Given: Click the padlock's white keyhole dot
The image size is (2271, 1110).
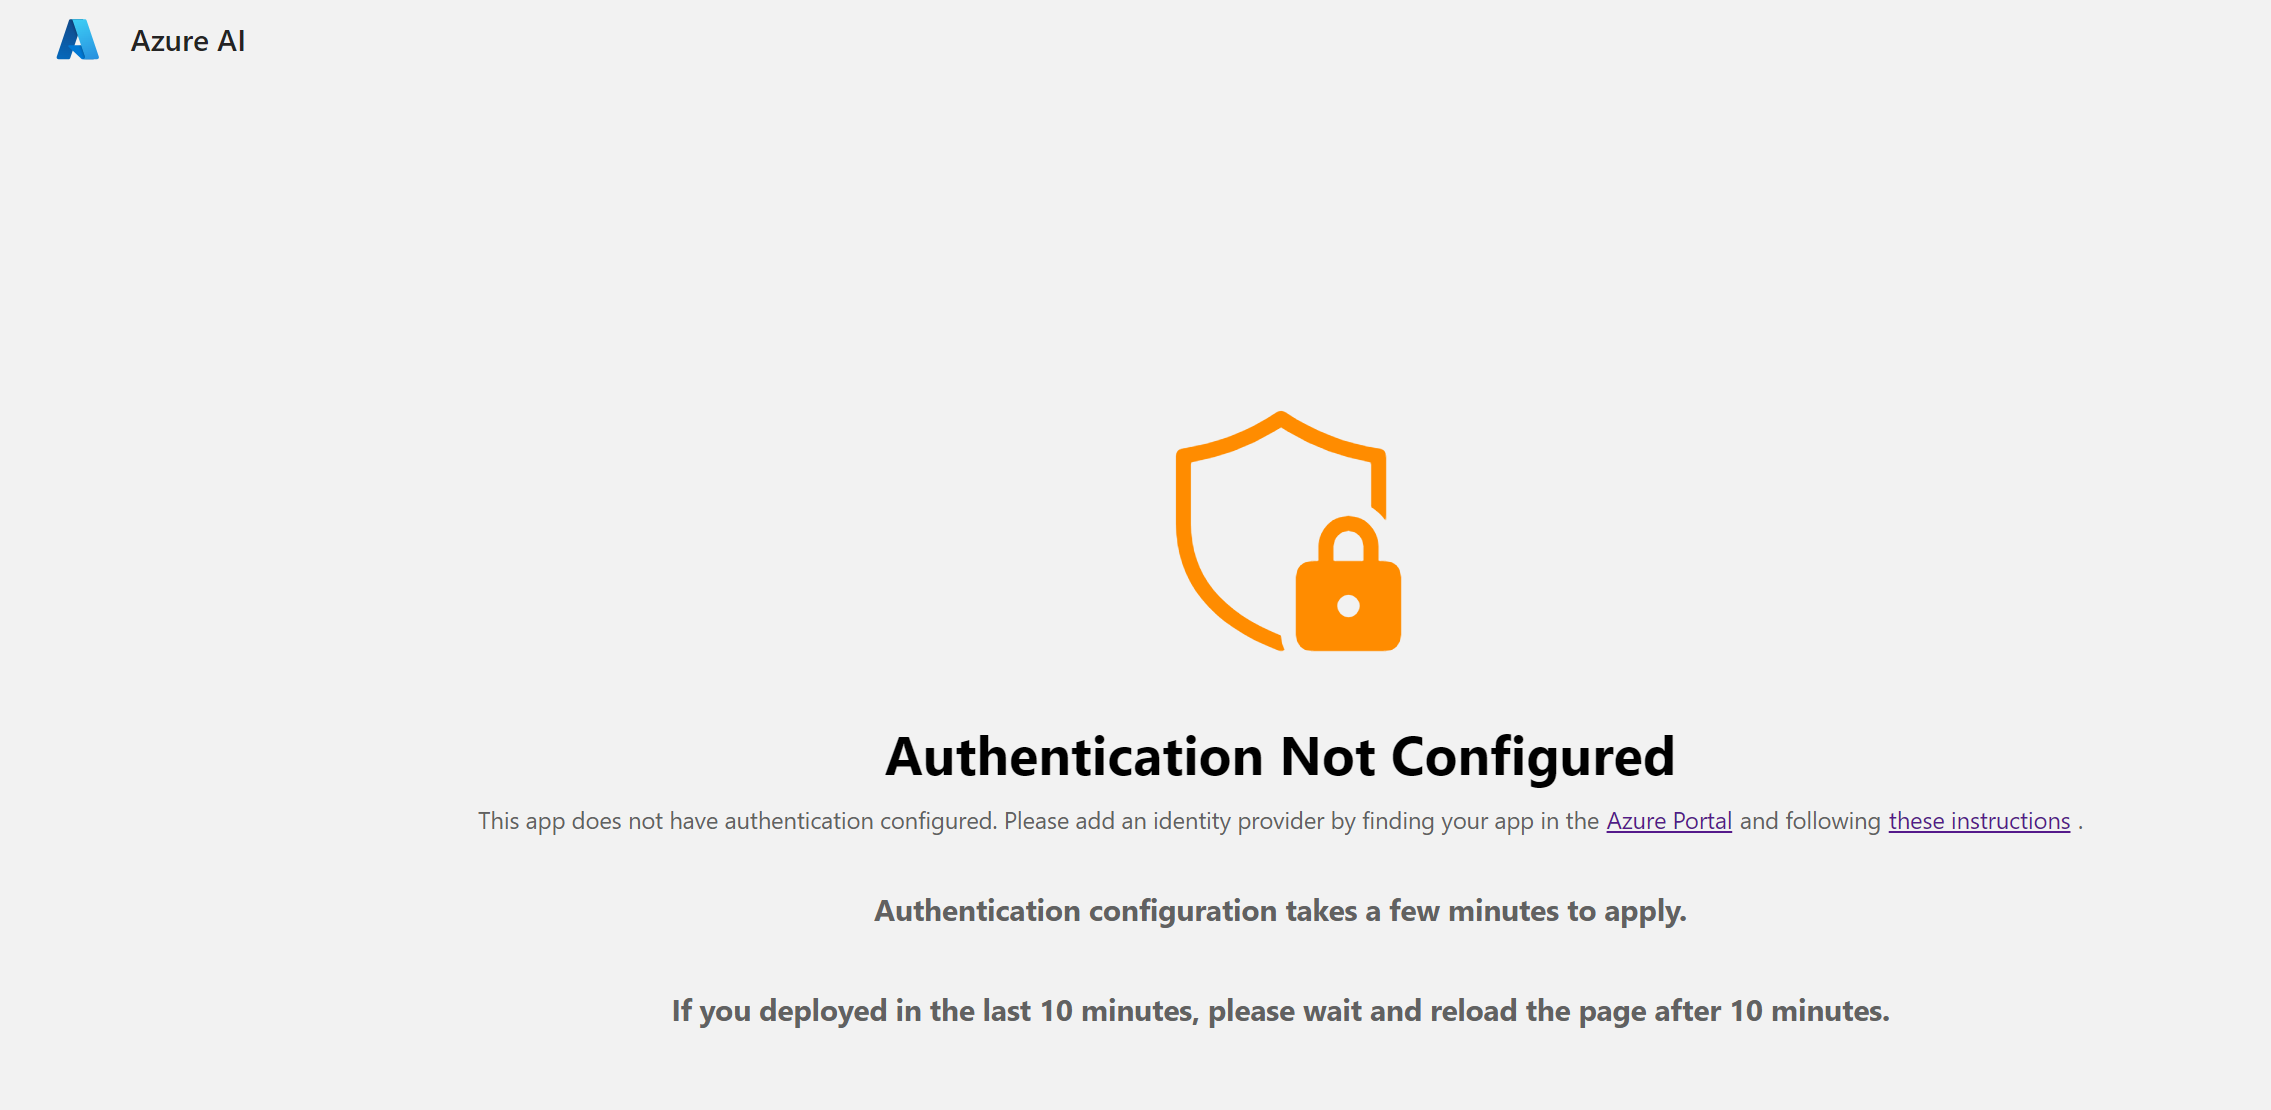Looking at the screenshot, I should pyautogui.click(x=1348, y=606).
